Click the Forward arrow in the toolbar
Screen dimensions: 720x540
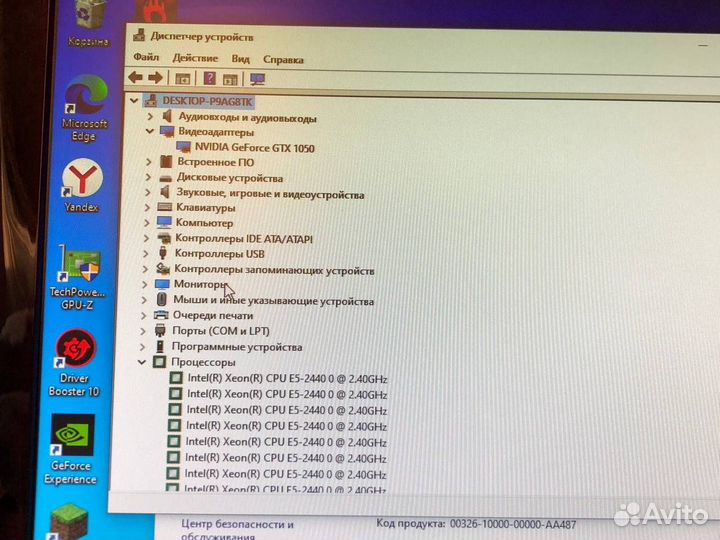(x=156, y=78)
